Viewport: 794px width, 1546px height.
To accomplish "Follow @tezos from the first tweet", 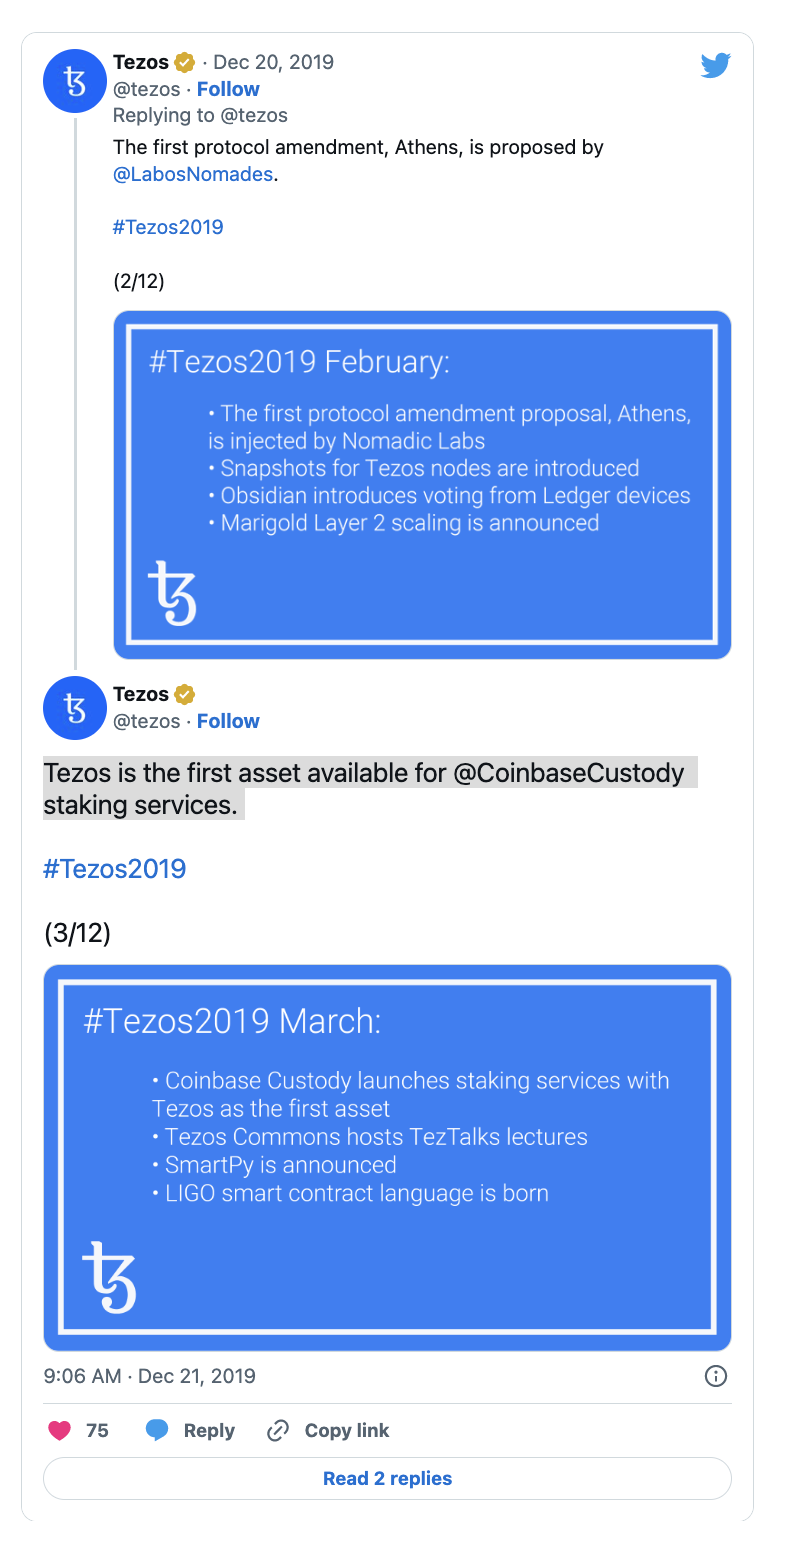I will tap(228, 89).
